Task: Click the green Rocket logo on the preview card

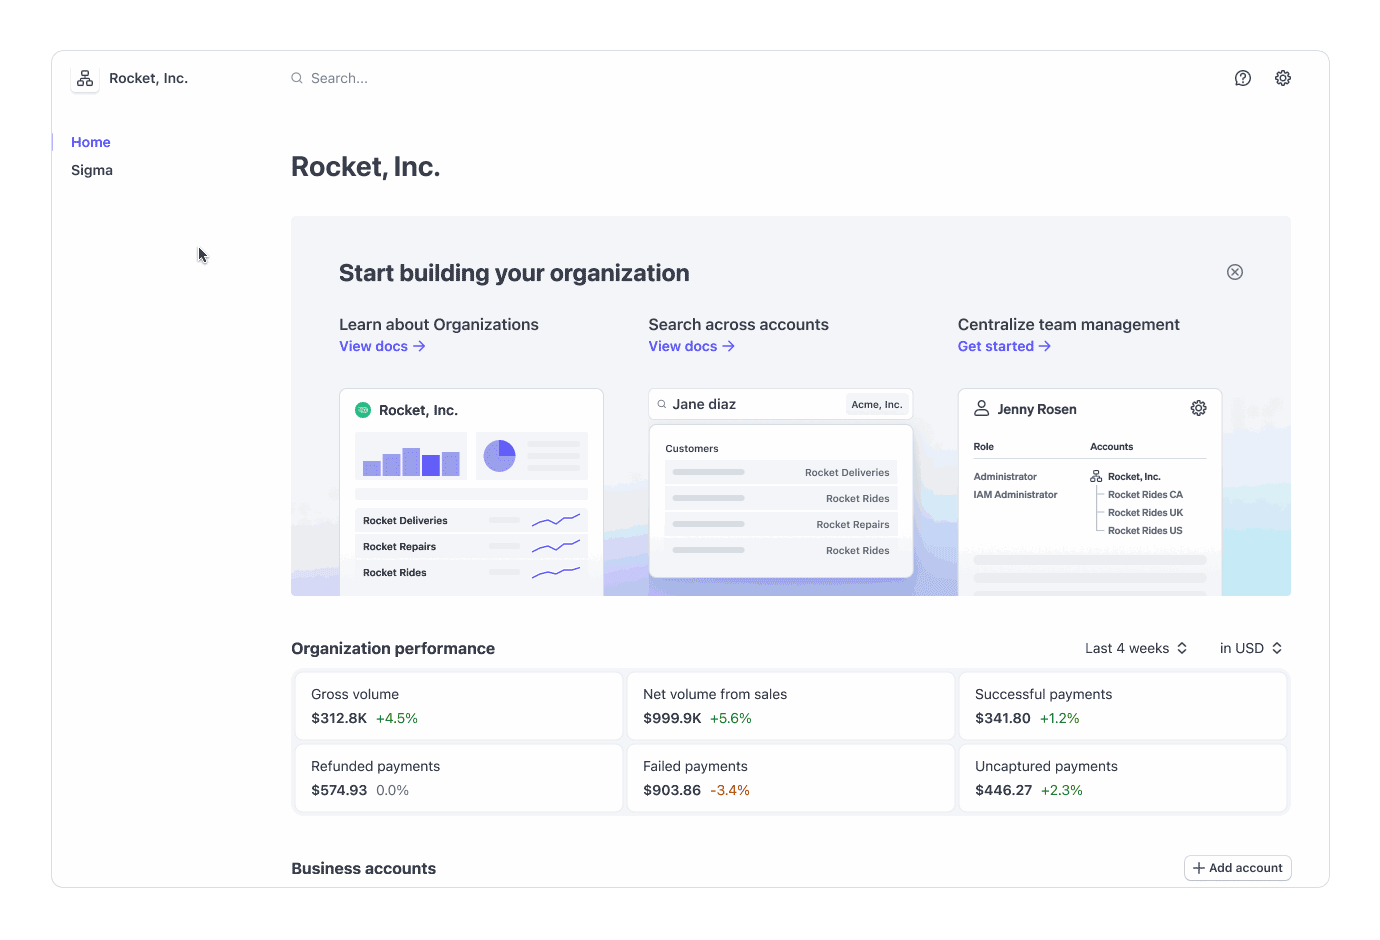Action: (362, 410)
